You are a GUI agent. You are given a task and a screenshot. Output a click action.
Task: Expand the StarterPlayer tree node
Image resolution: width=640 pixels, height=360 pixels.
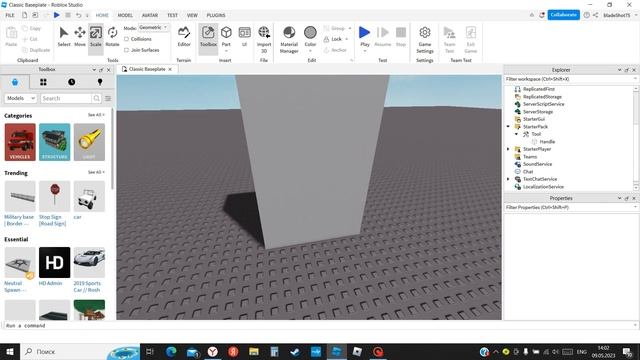[x=508, y=149]
